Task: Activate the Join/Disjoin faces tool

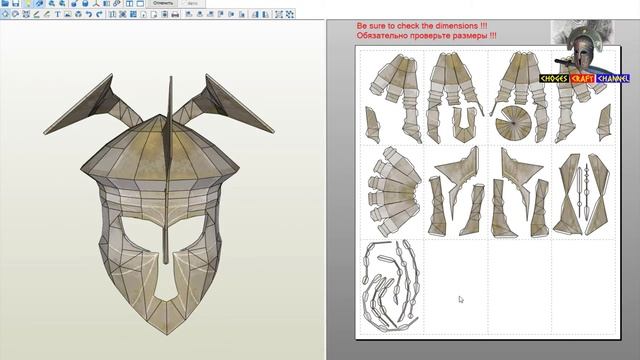Action: 26,14
